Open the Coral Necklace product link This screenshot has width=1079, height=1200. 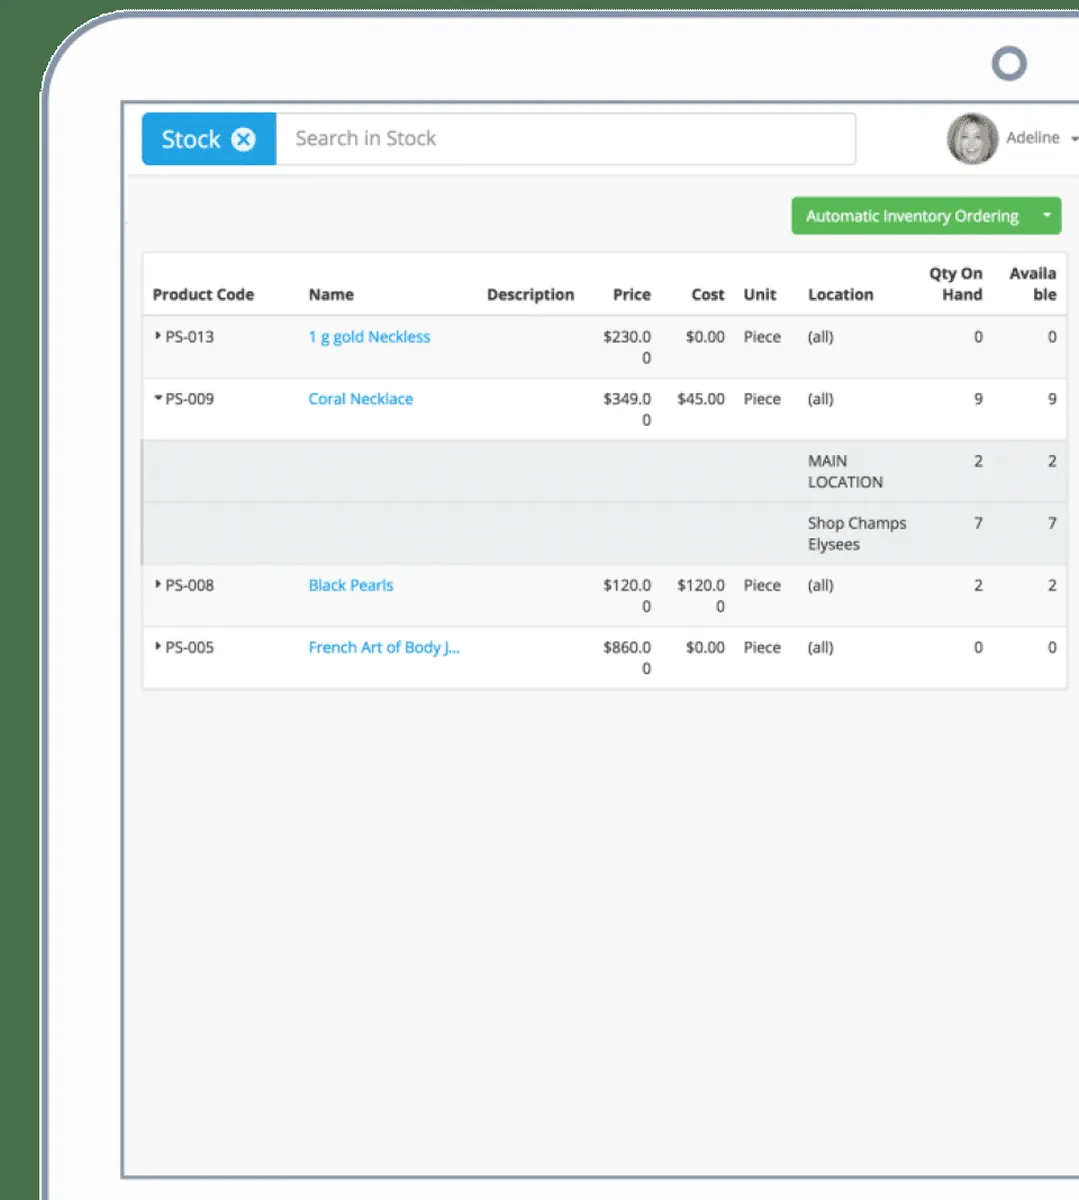[x=360, y=399]
